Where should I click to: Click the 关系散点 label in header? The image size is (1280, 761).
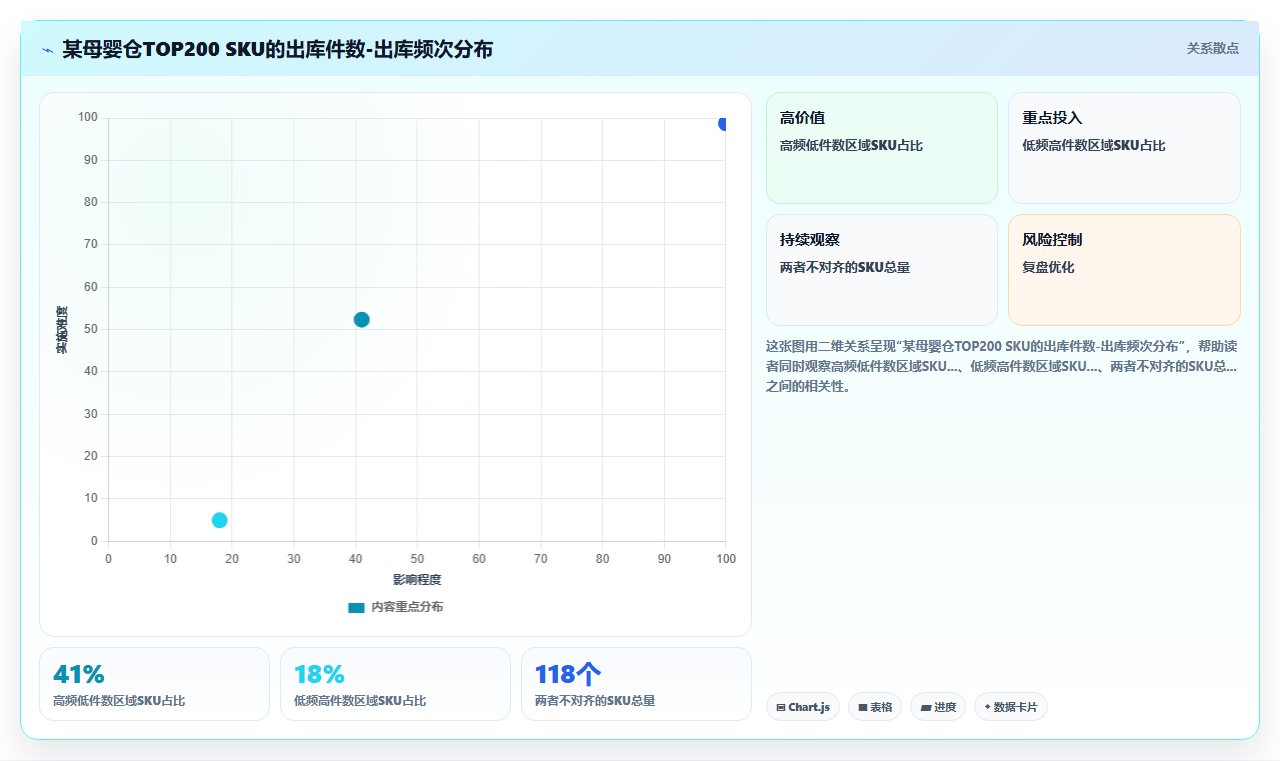1213,48
